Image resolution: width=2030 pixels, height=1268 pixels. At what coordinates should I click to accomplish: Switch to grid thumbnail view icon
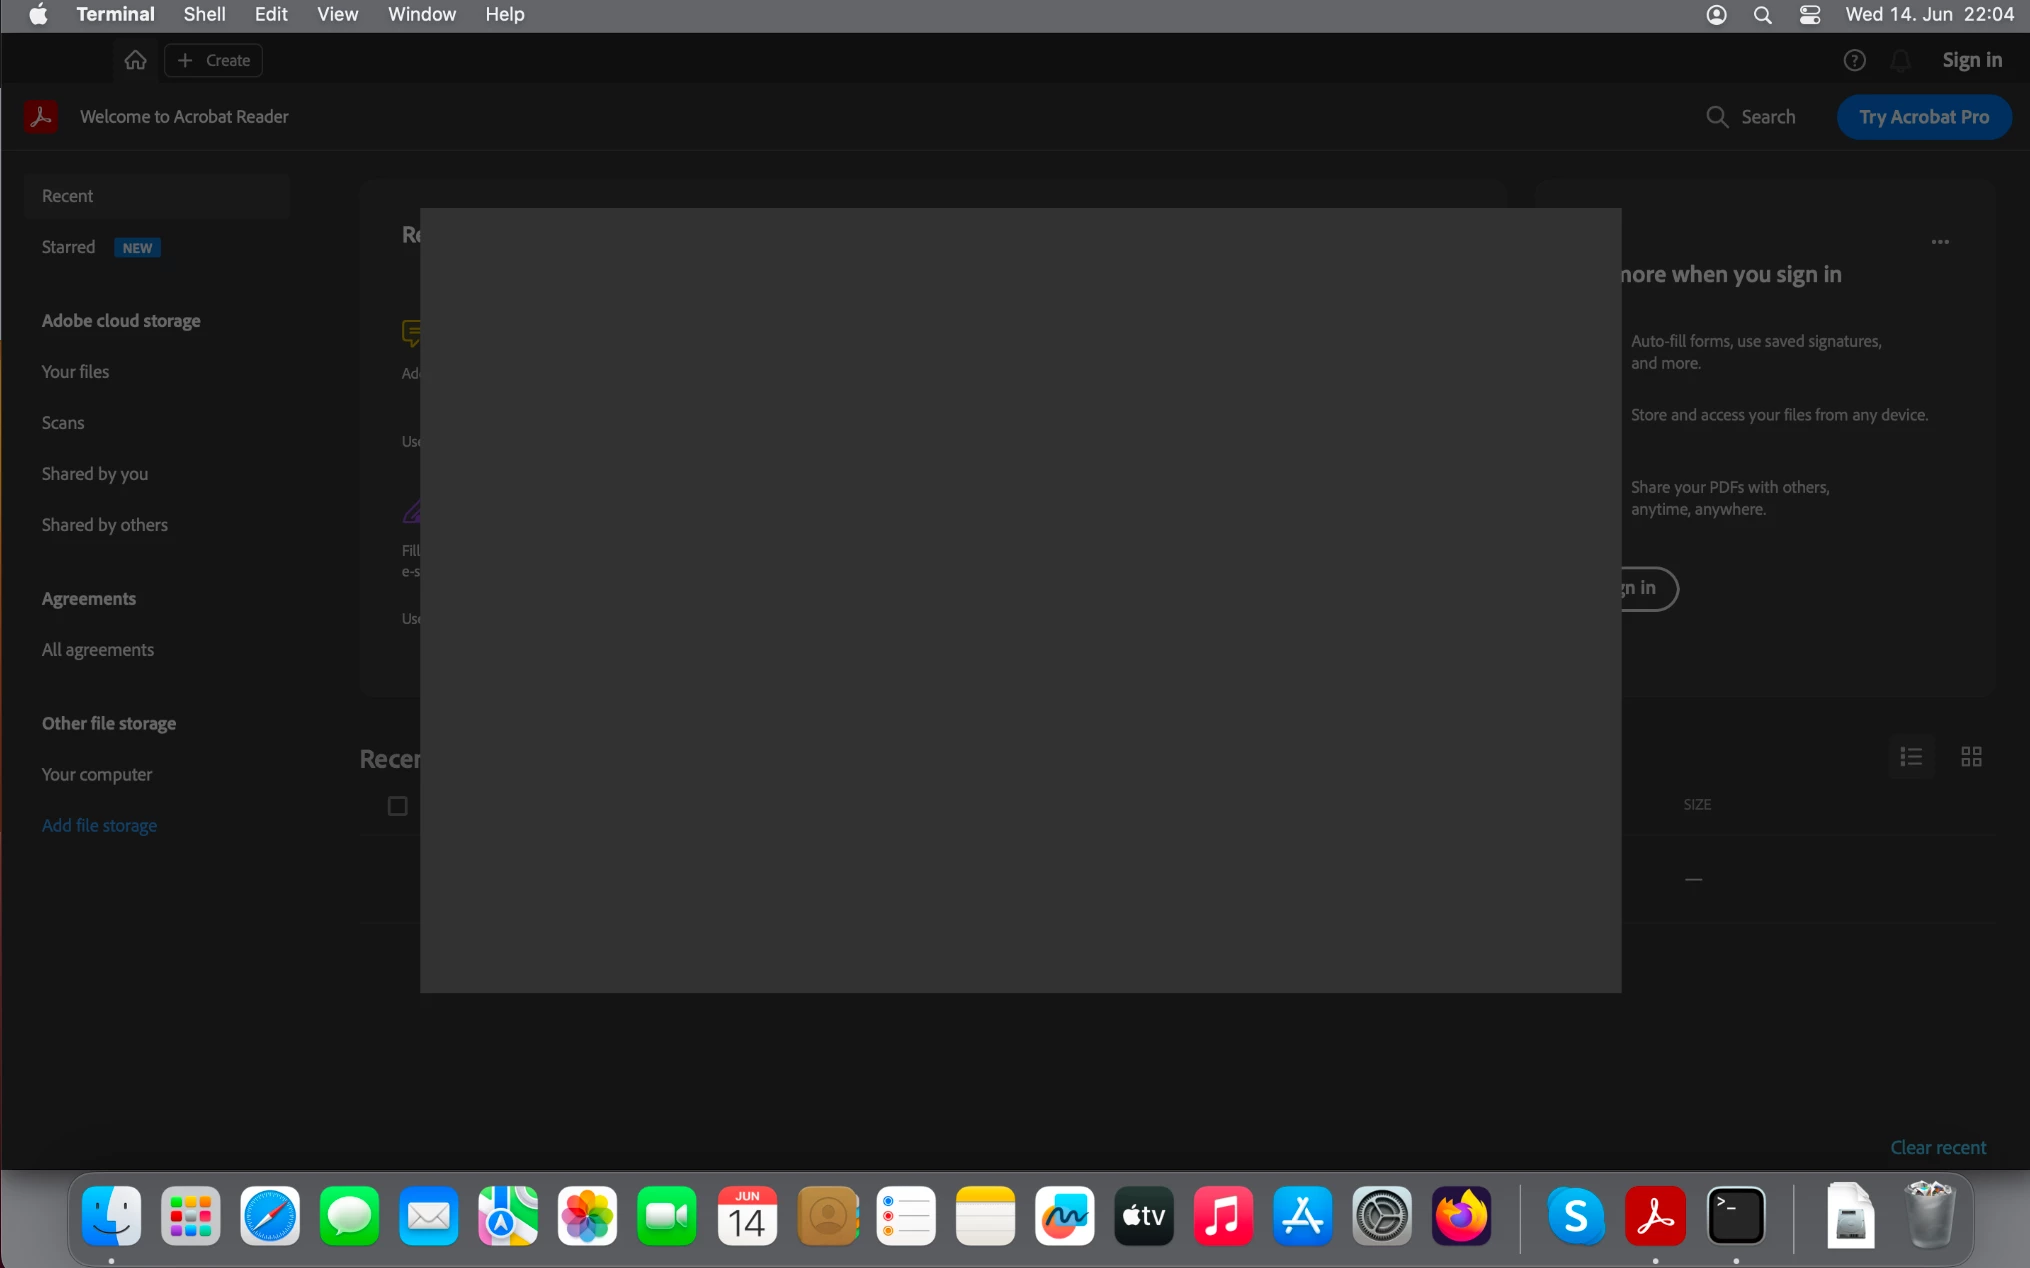click(1971, 757)
